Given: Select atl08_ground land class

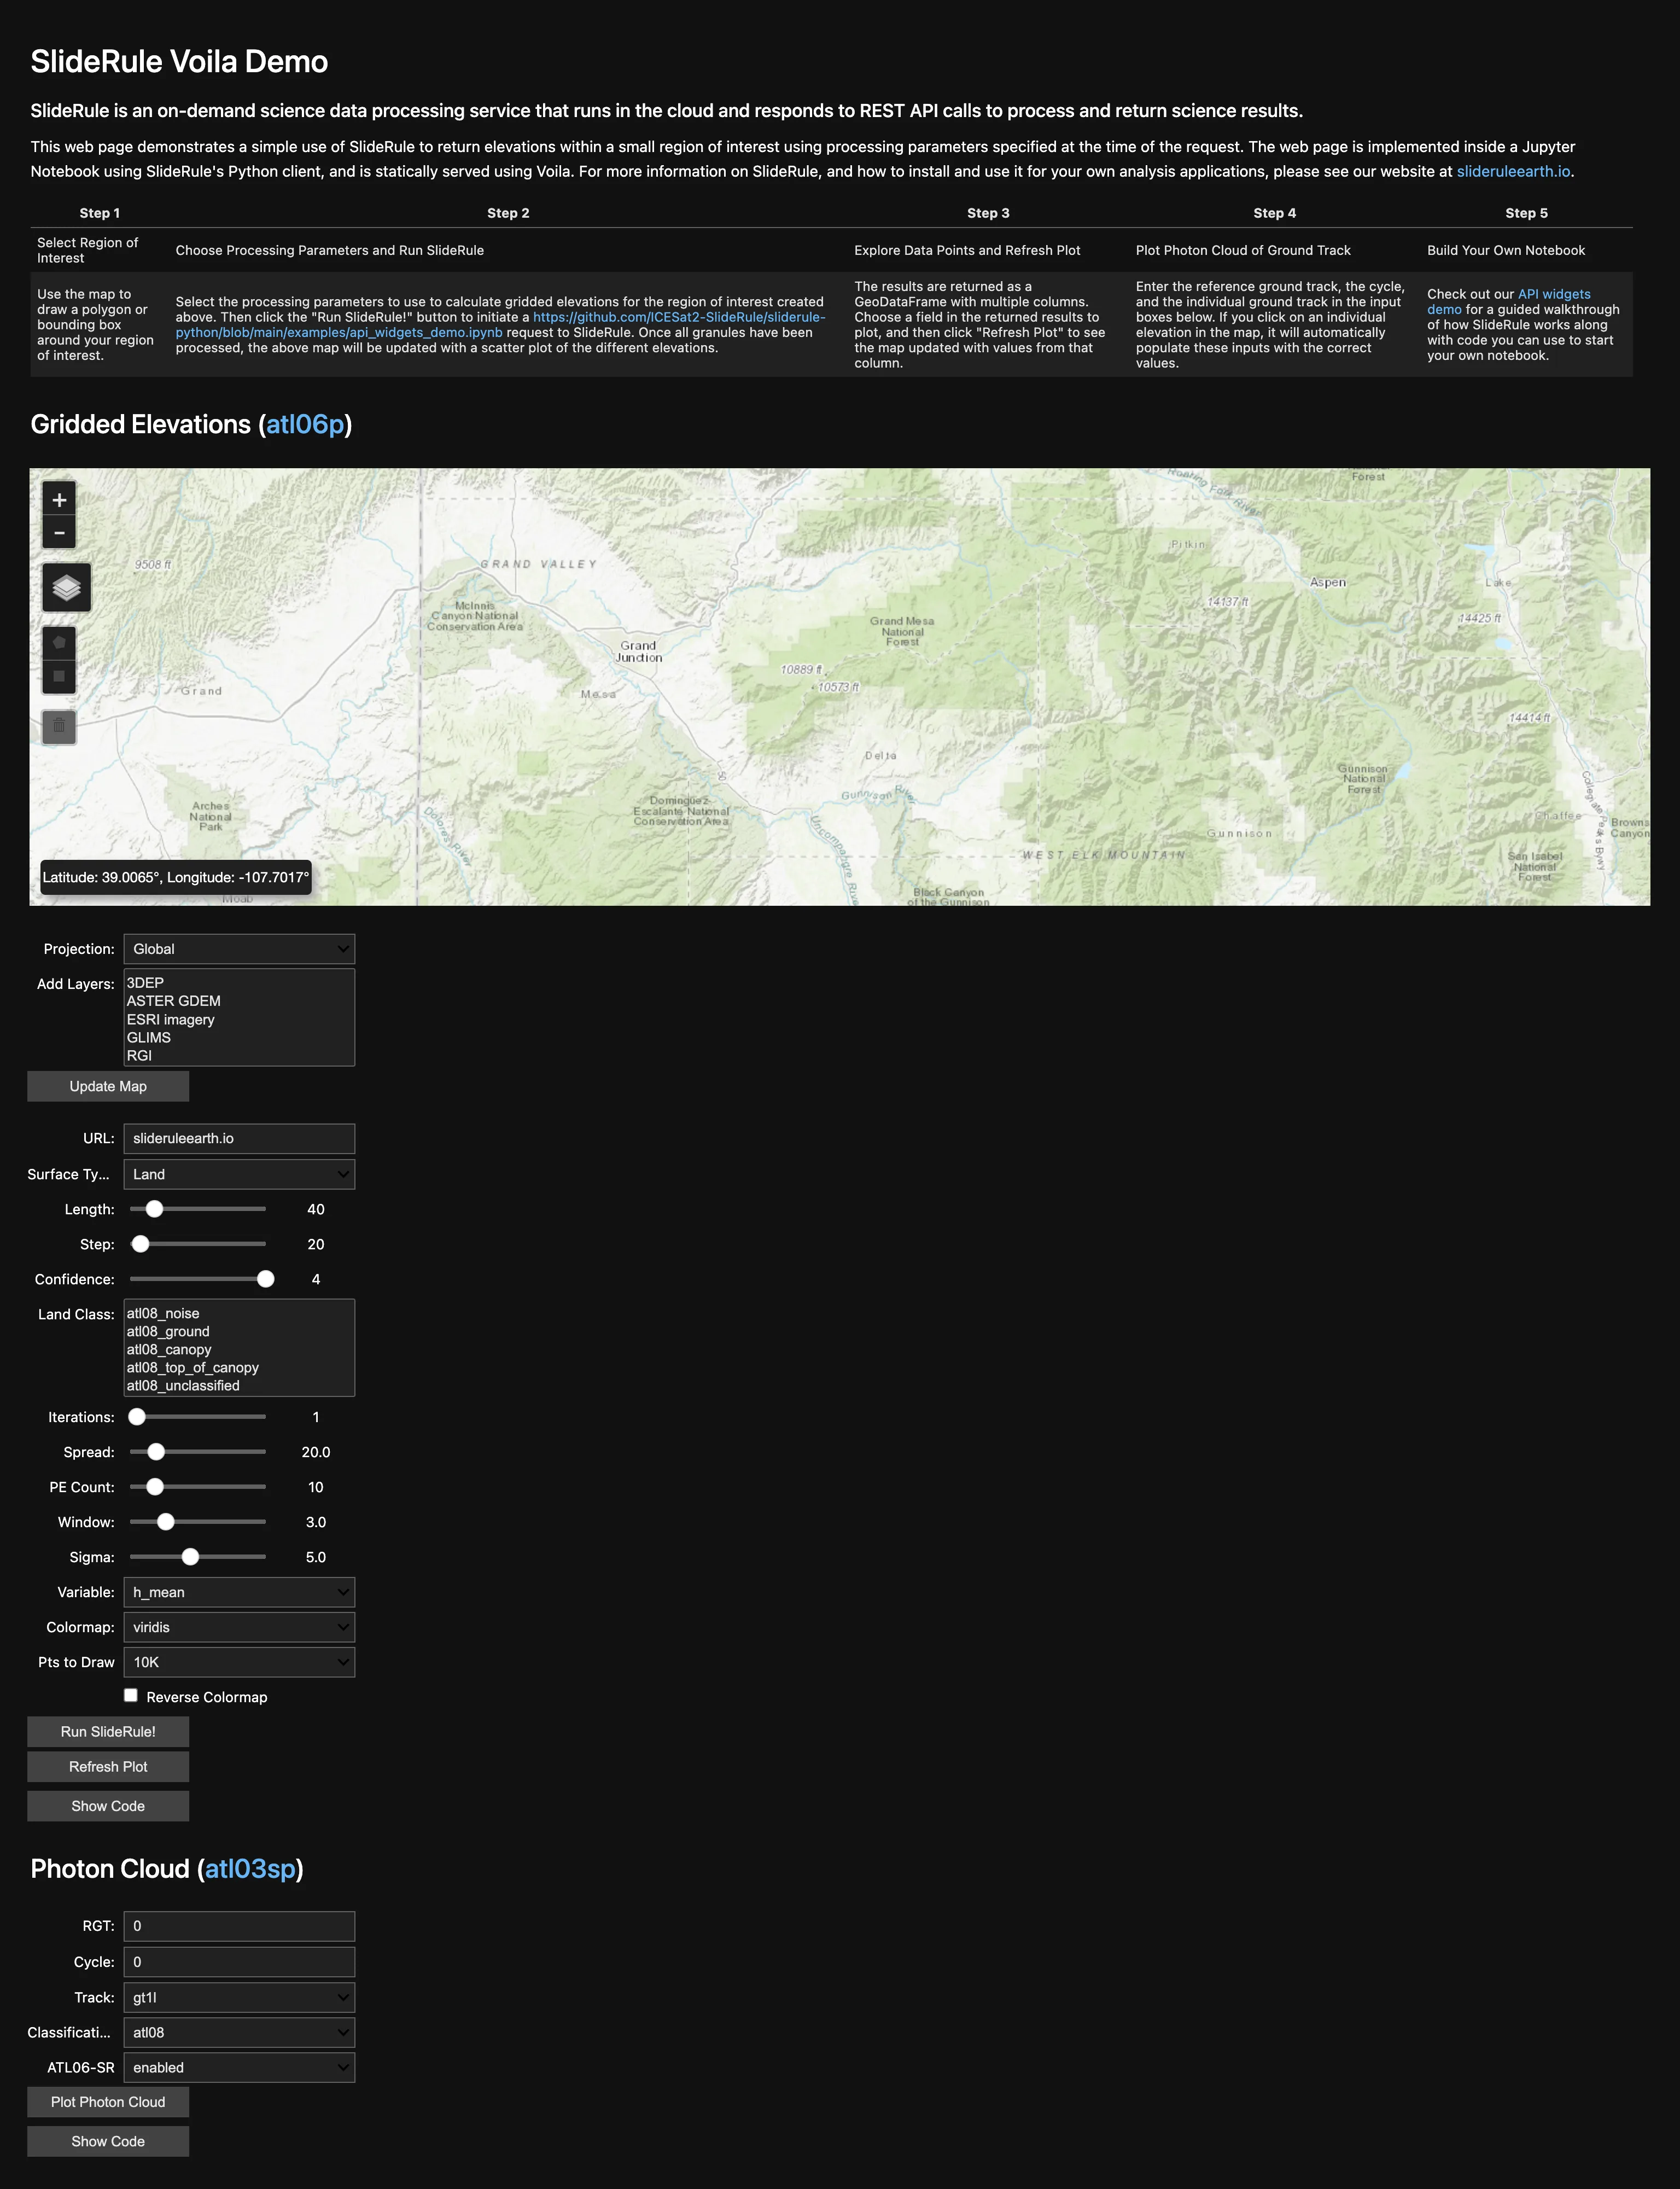Looking at the screenshot, I should point(239,1332).
